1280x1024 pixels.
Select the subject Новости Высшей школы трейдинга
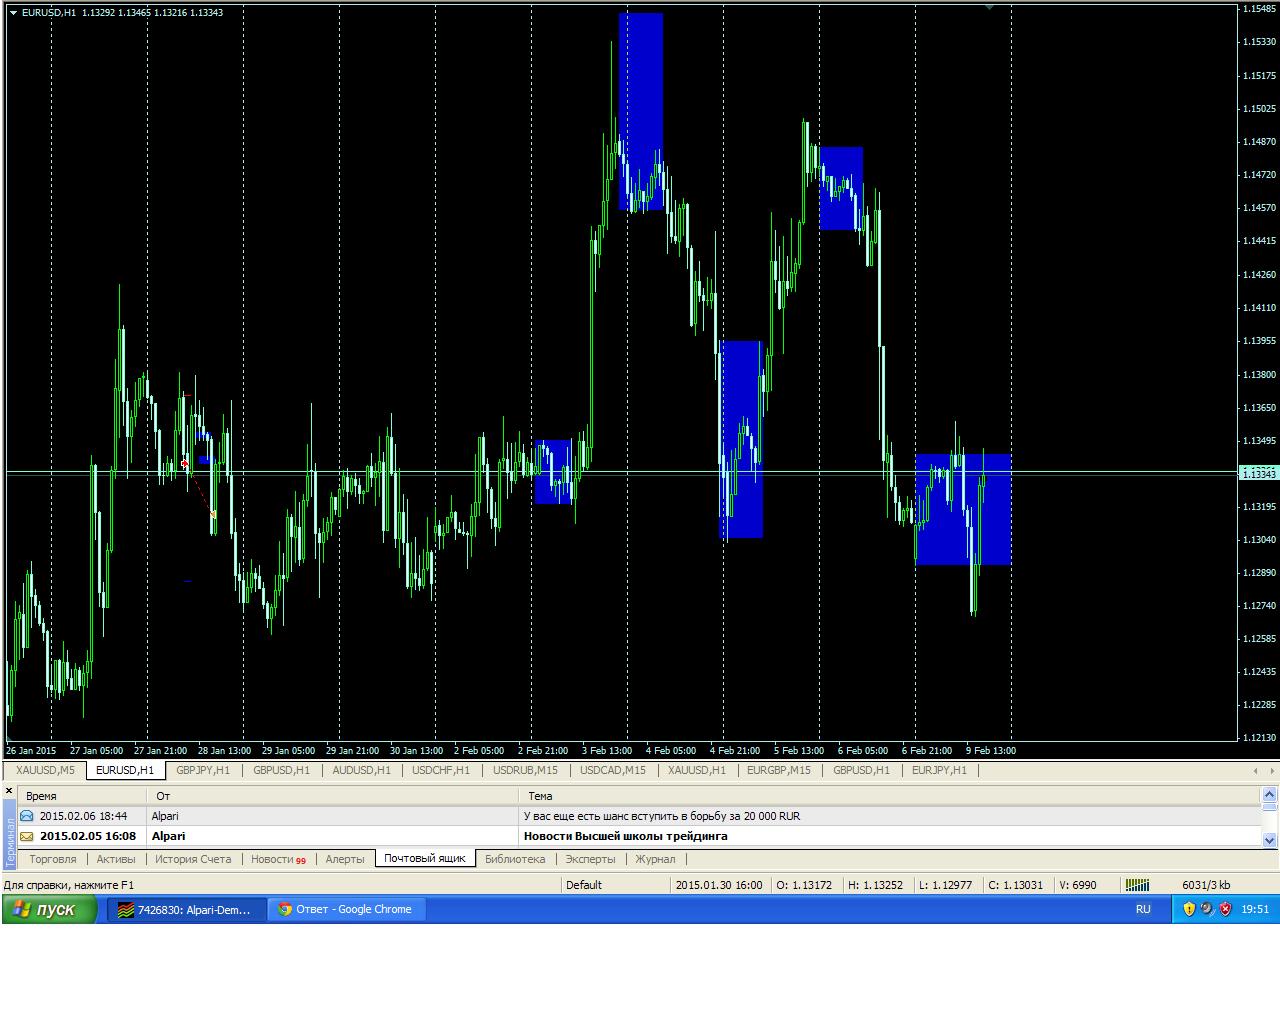[x=626, y=836]
